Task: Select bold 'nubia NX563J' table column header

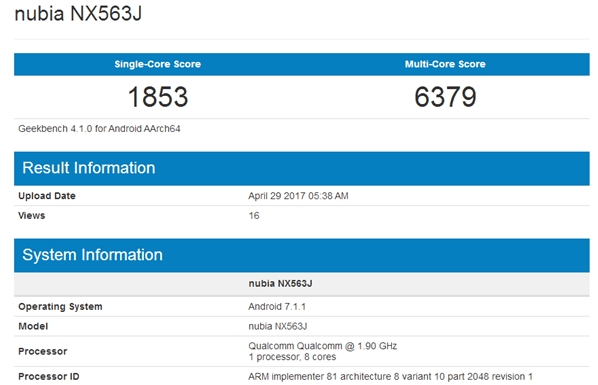Action: click(280, 284)
